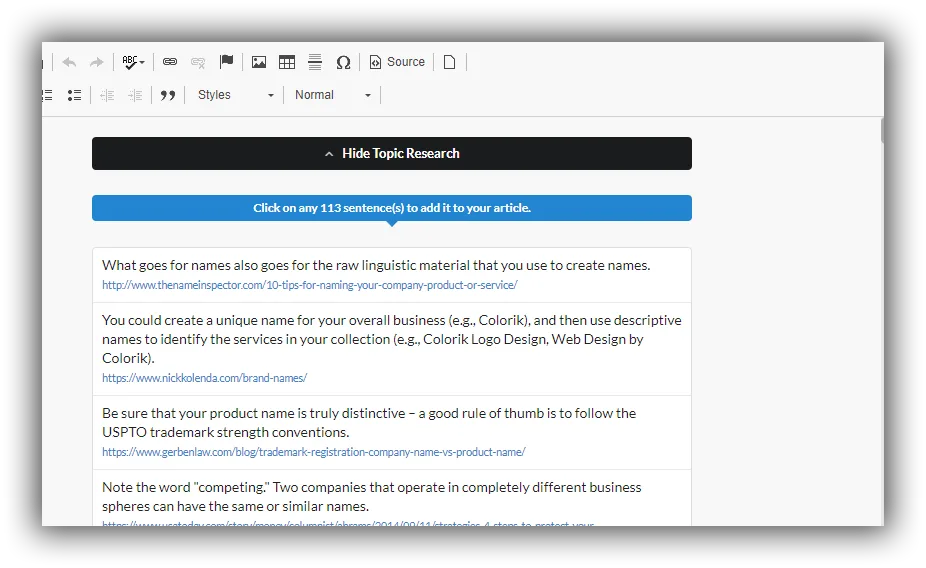The height and width of the screenshot is (568, 926).
Task: Open the Styles dropdown
Action: point(236,95)
